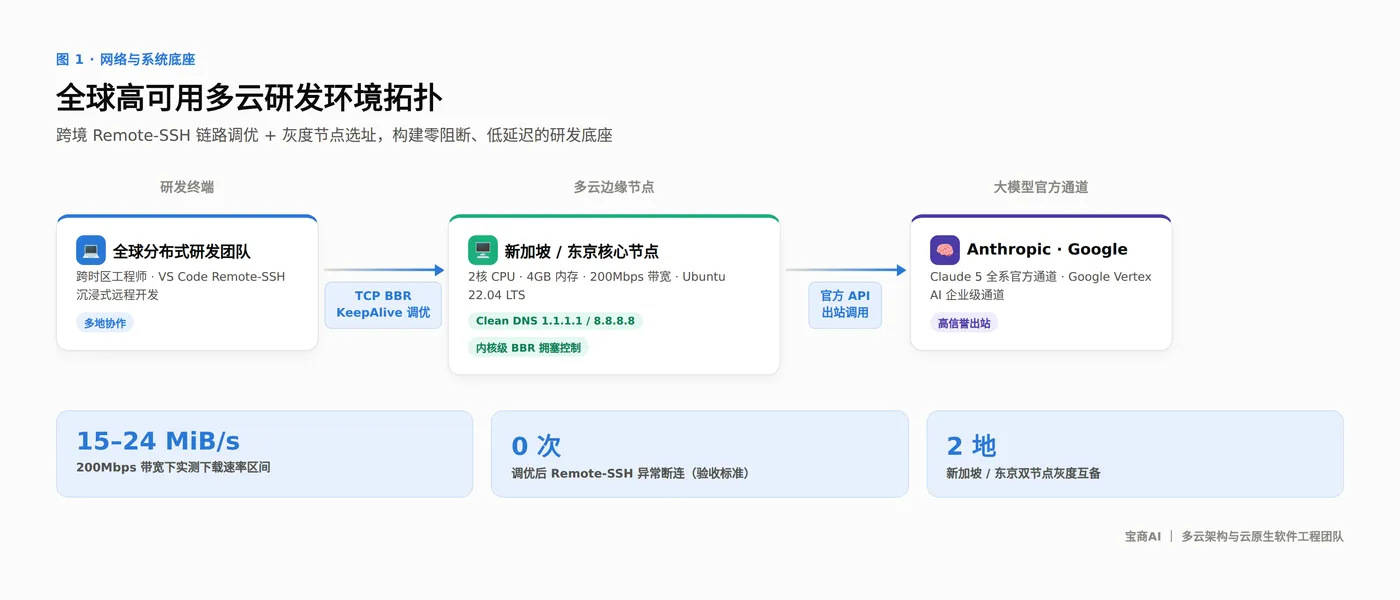Click the 15–24 MiB/s metric value
The height and width of the screenshot is (600, 1400).
pos(158,441)
